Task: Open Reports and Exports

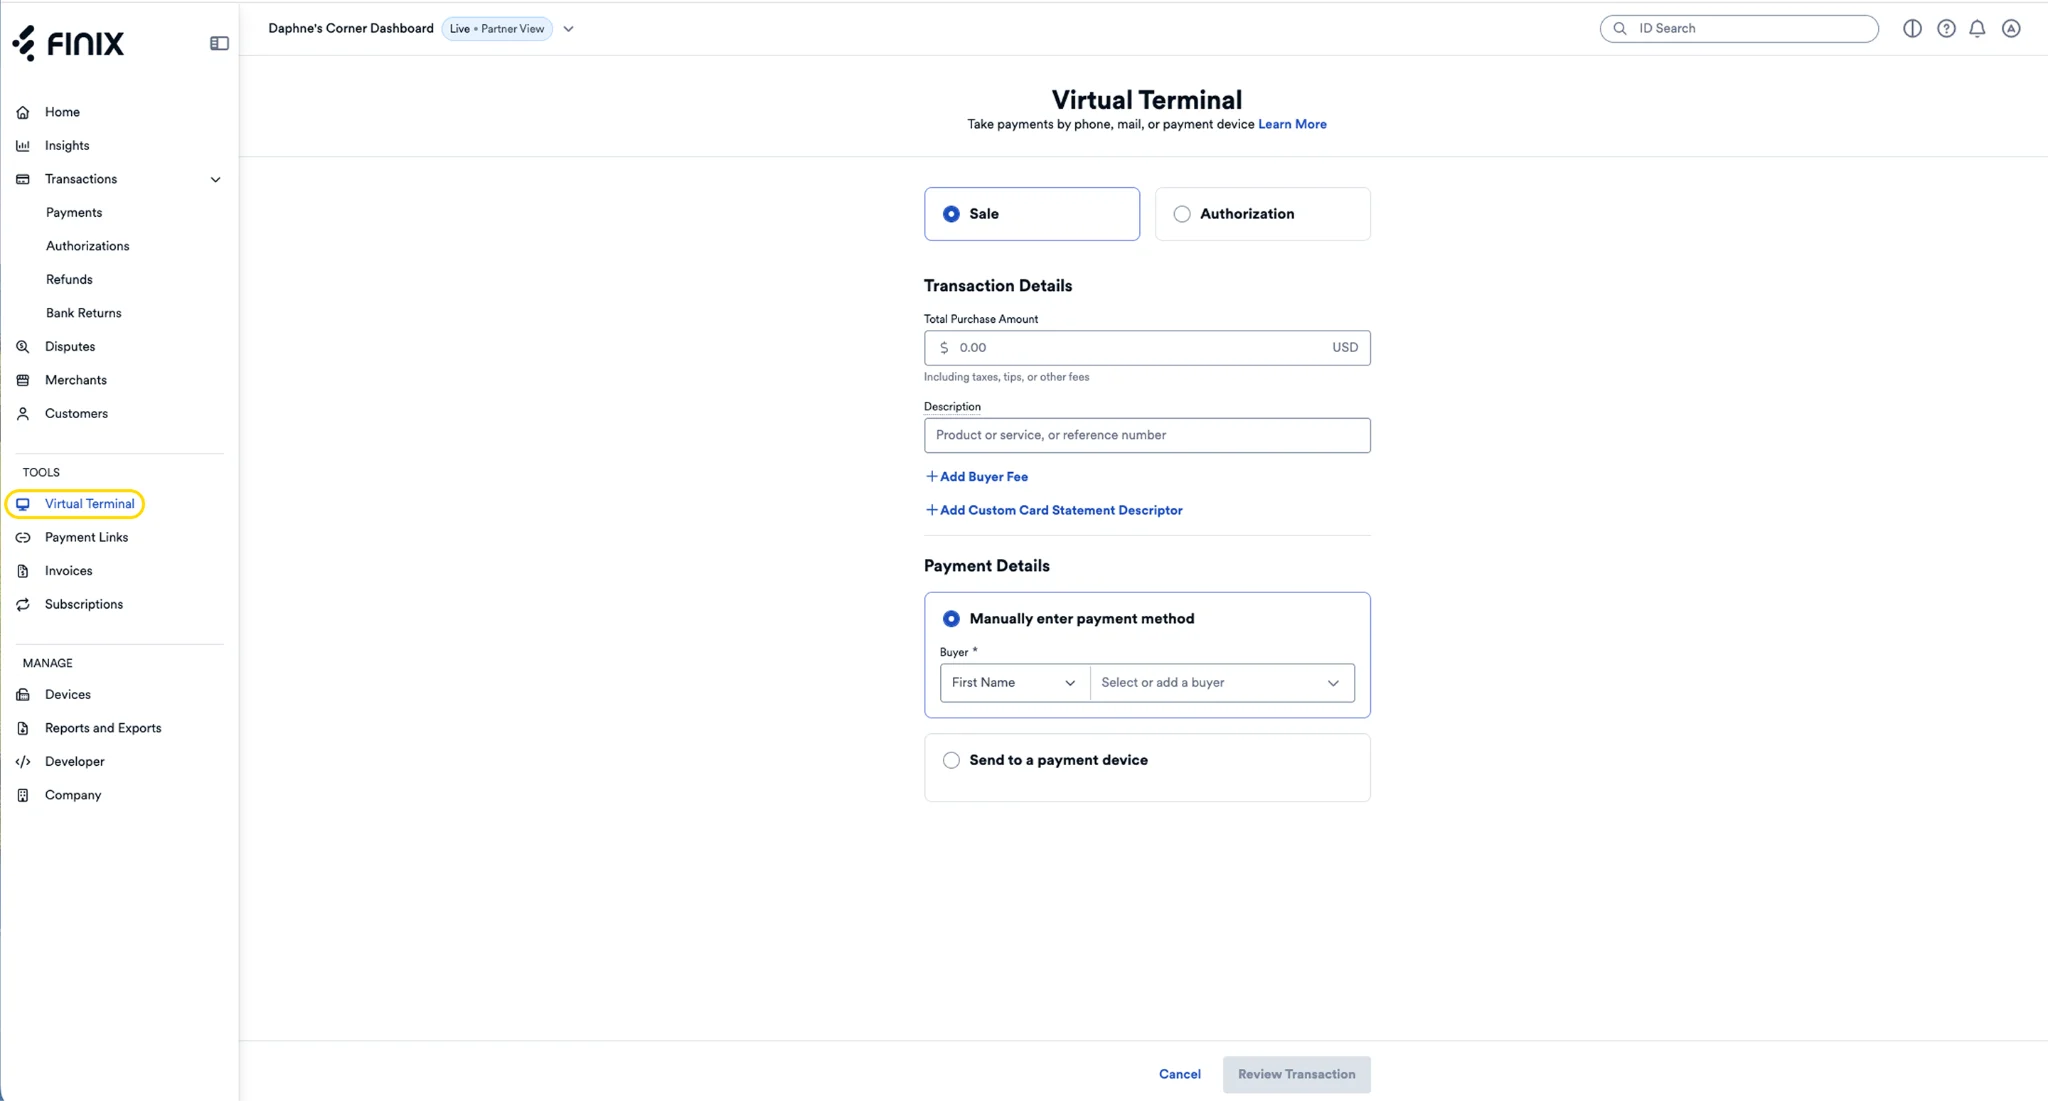Action: pos(103,728)
